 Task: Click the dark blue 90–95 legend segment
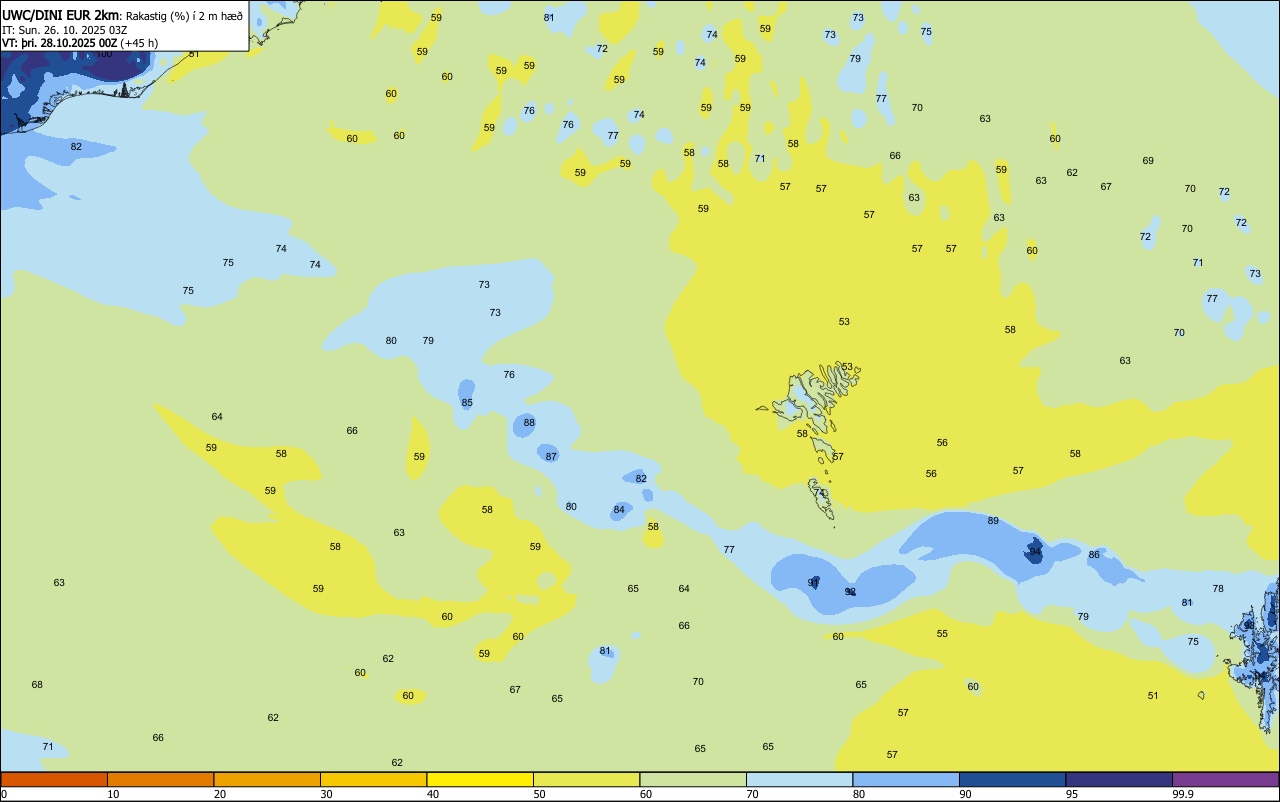coord(1012,779)
